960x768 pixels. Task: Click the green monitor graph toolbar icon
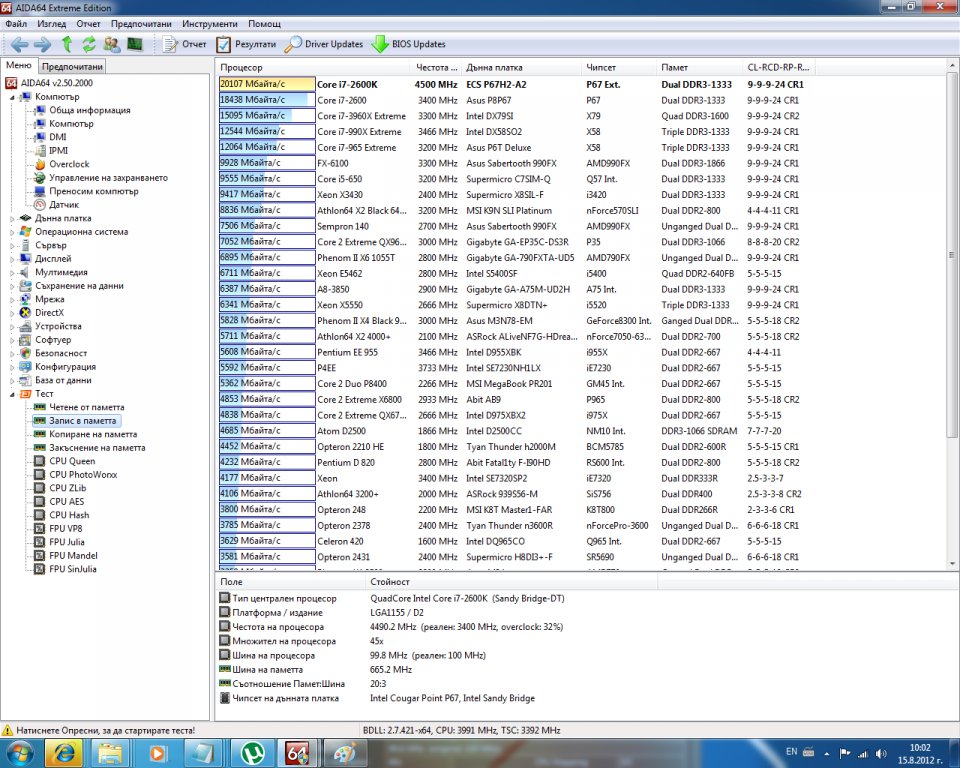click(x=134, y=44)
